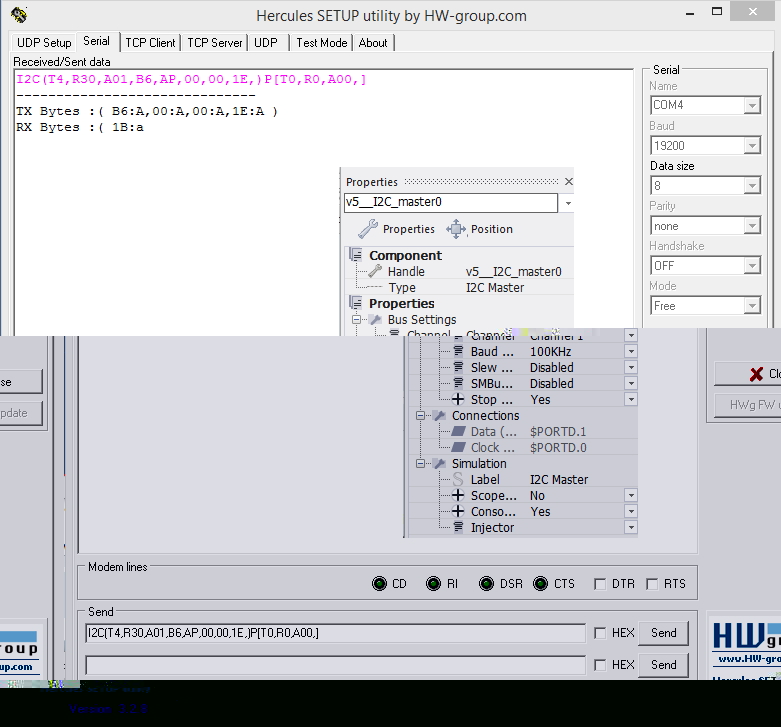Open the Baud 100KHz value dropdown
Image resolution: width=781 pixels, height=727 pixels.
point(631,352)
